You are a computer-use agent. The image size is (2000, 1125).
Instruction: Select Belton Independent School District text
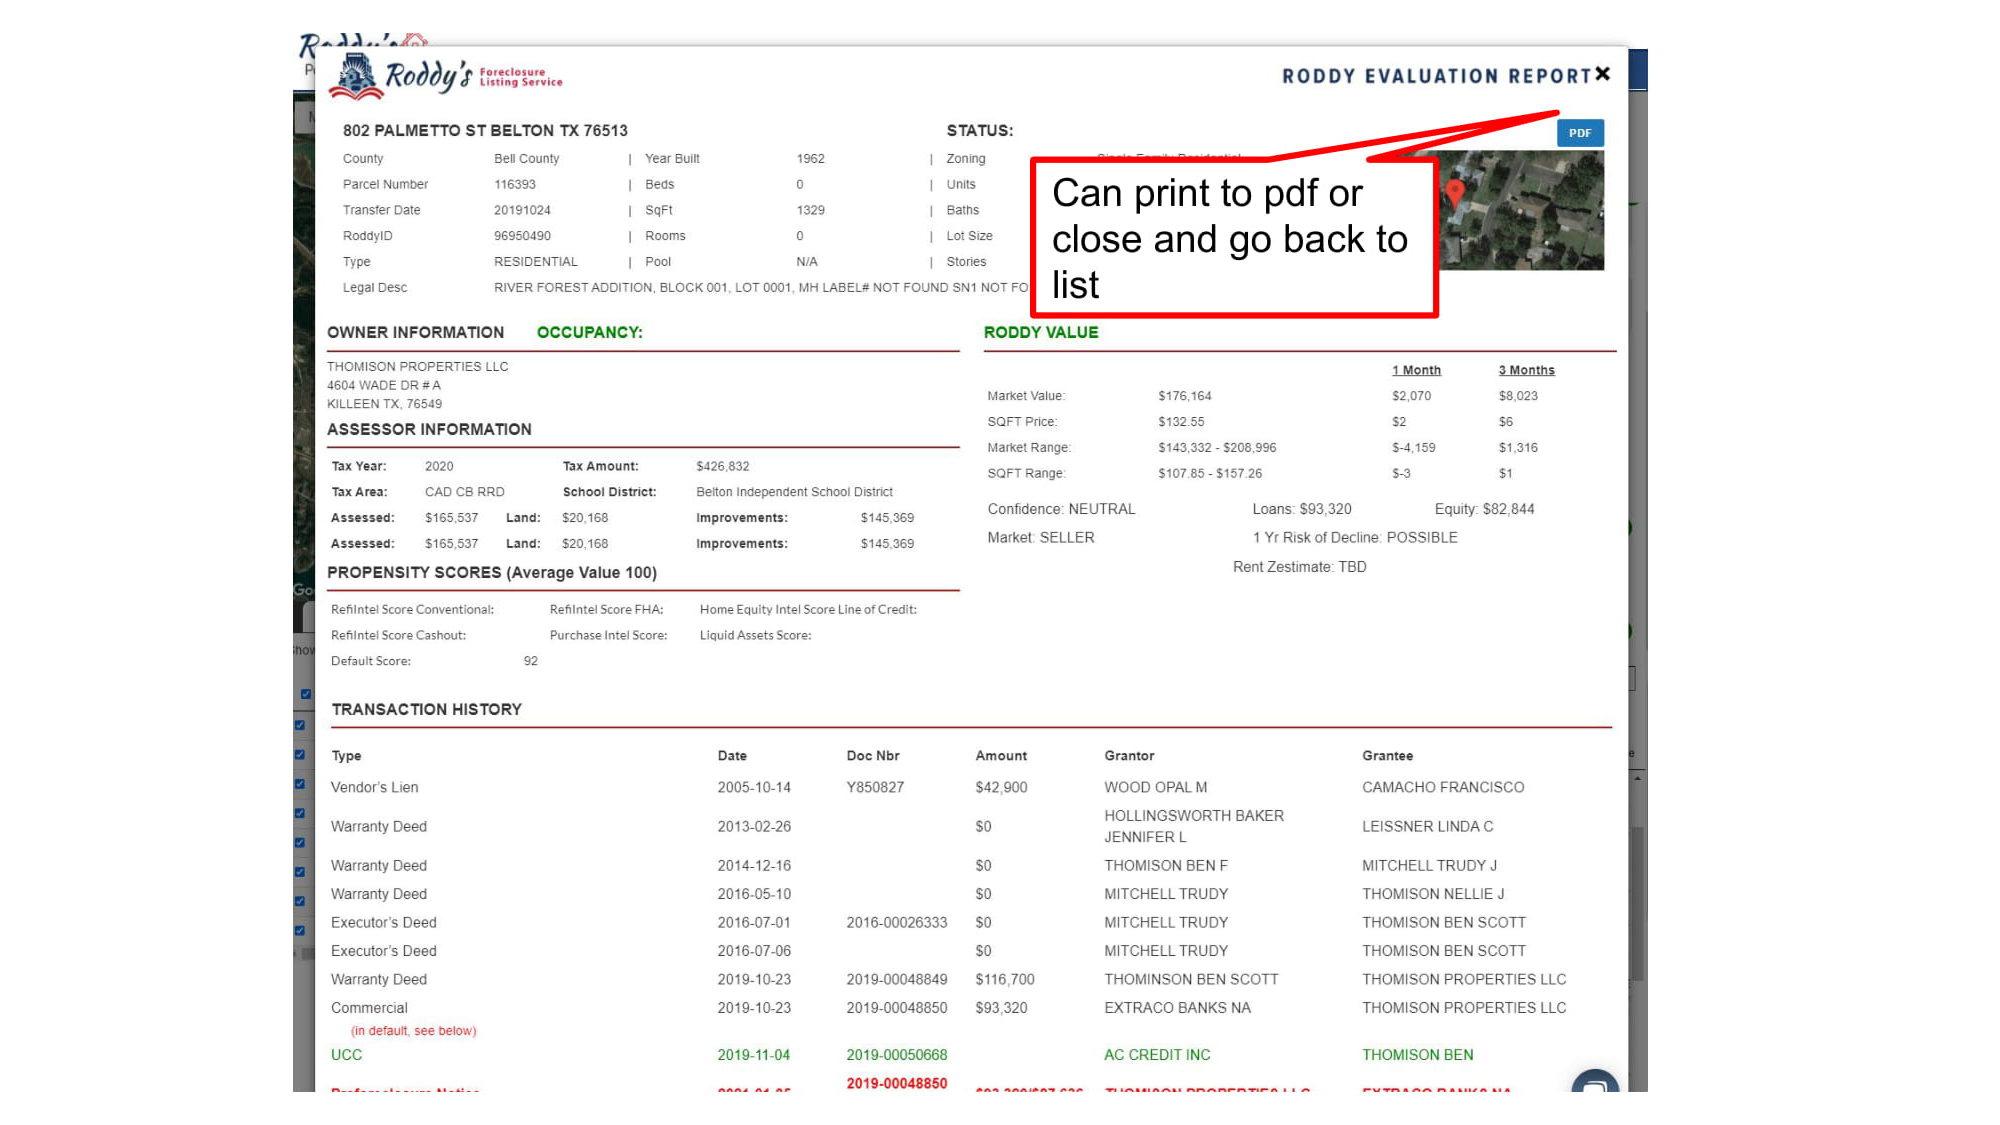pos(794,493)
